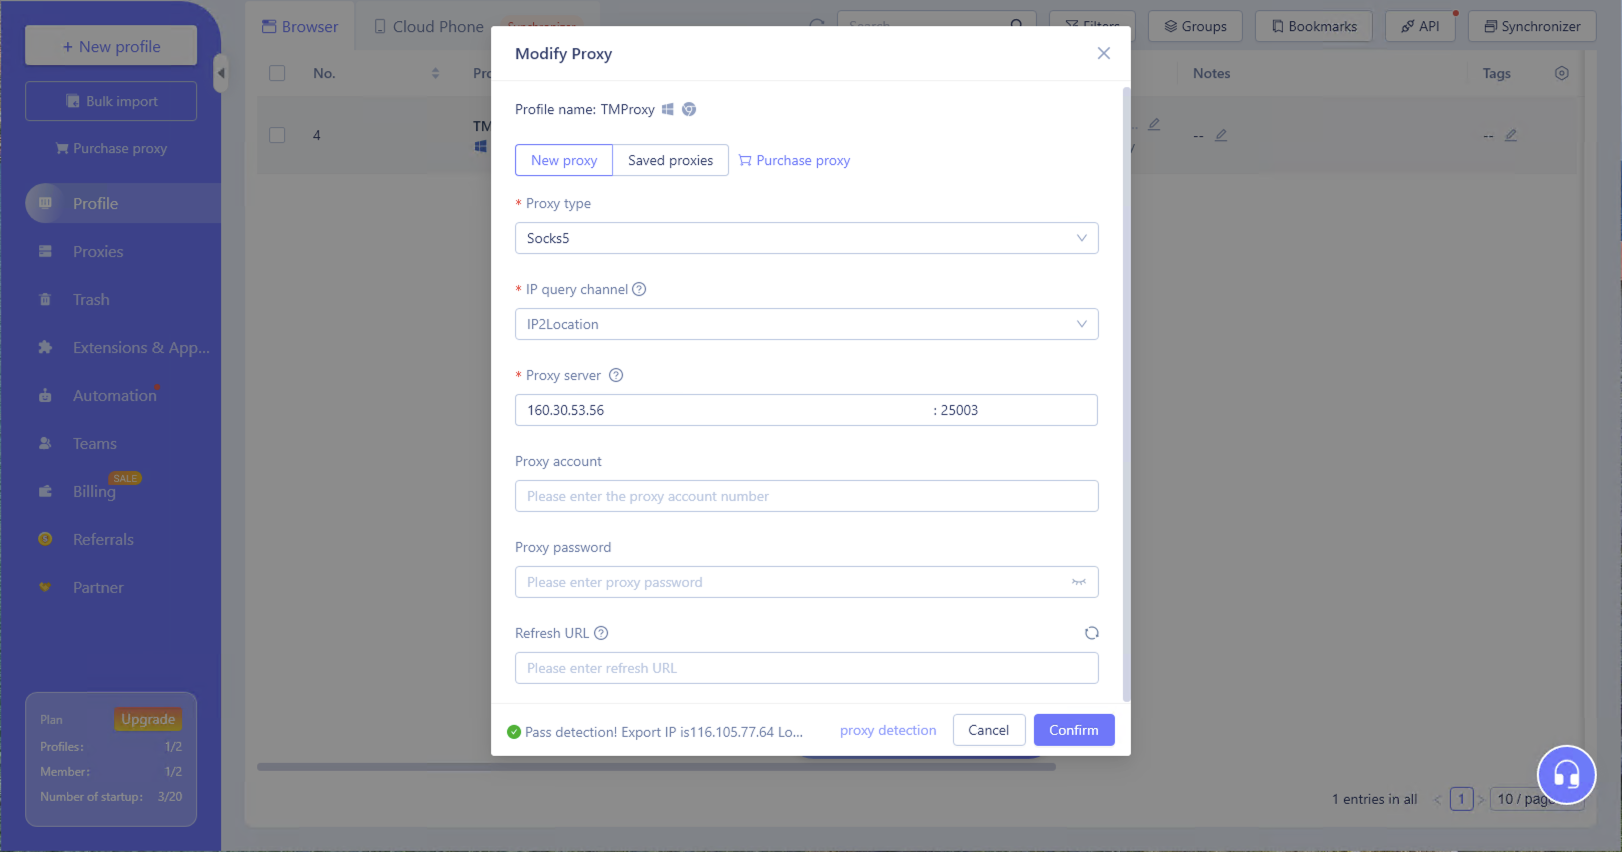Toggle the select-all header checkbox
This screenshot has height=852, width=1622.
point(277,73)
